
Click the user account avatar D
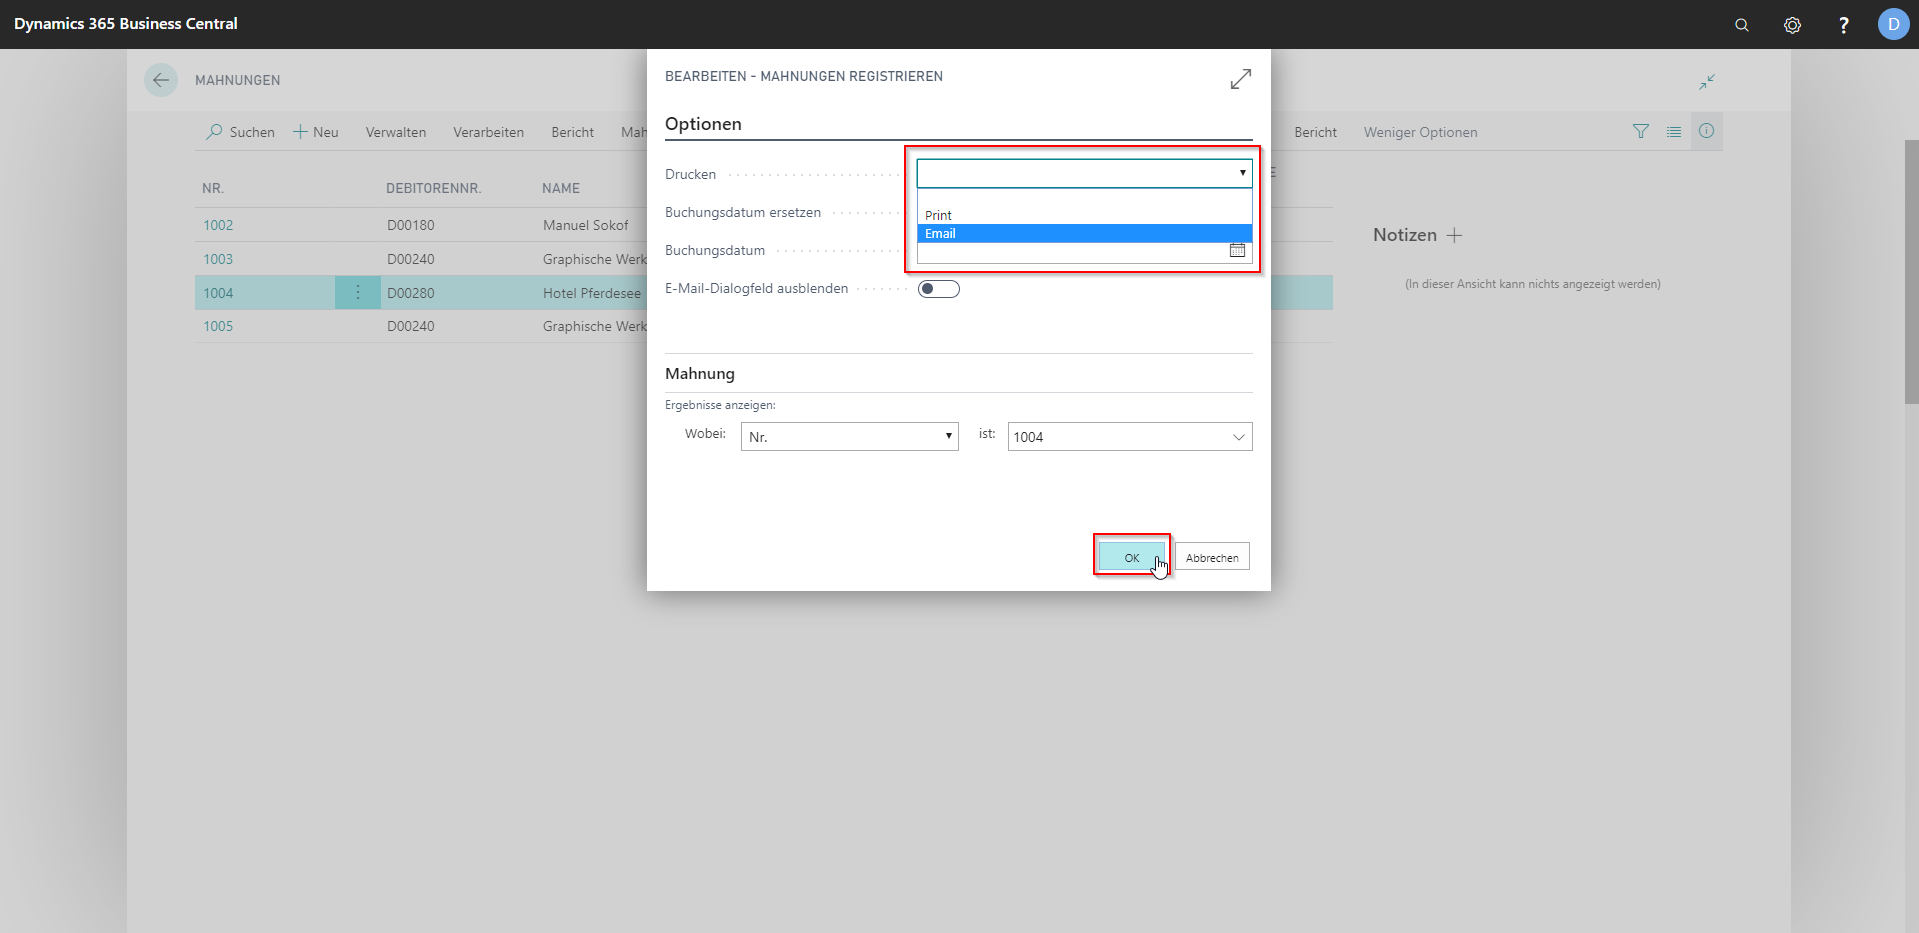[x=1892, y=24]
